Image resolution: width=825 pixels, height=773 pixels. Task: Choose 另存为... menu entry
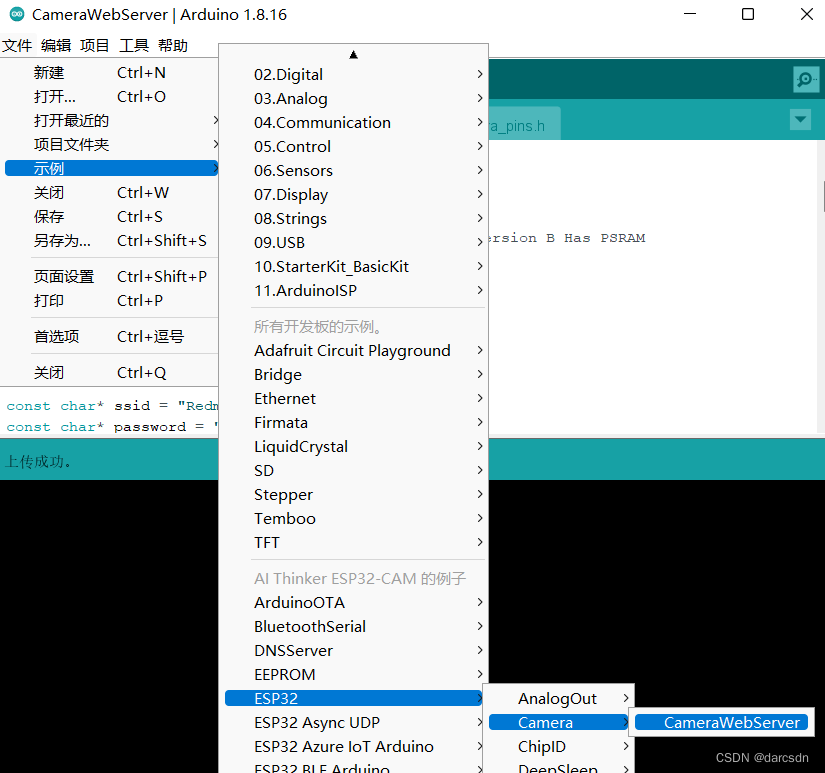click(x=112, y=240)
